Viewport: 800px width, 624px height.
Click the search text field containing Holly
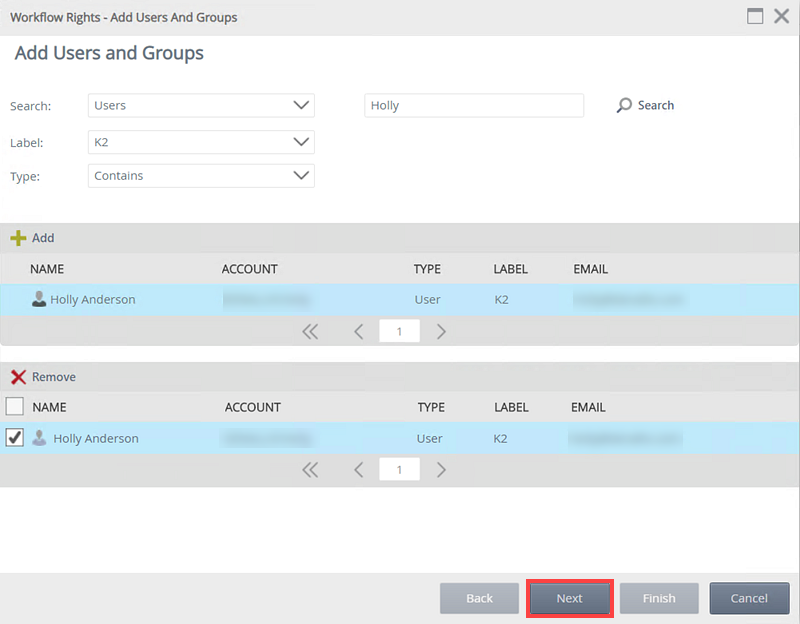[473, 105]
